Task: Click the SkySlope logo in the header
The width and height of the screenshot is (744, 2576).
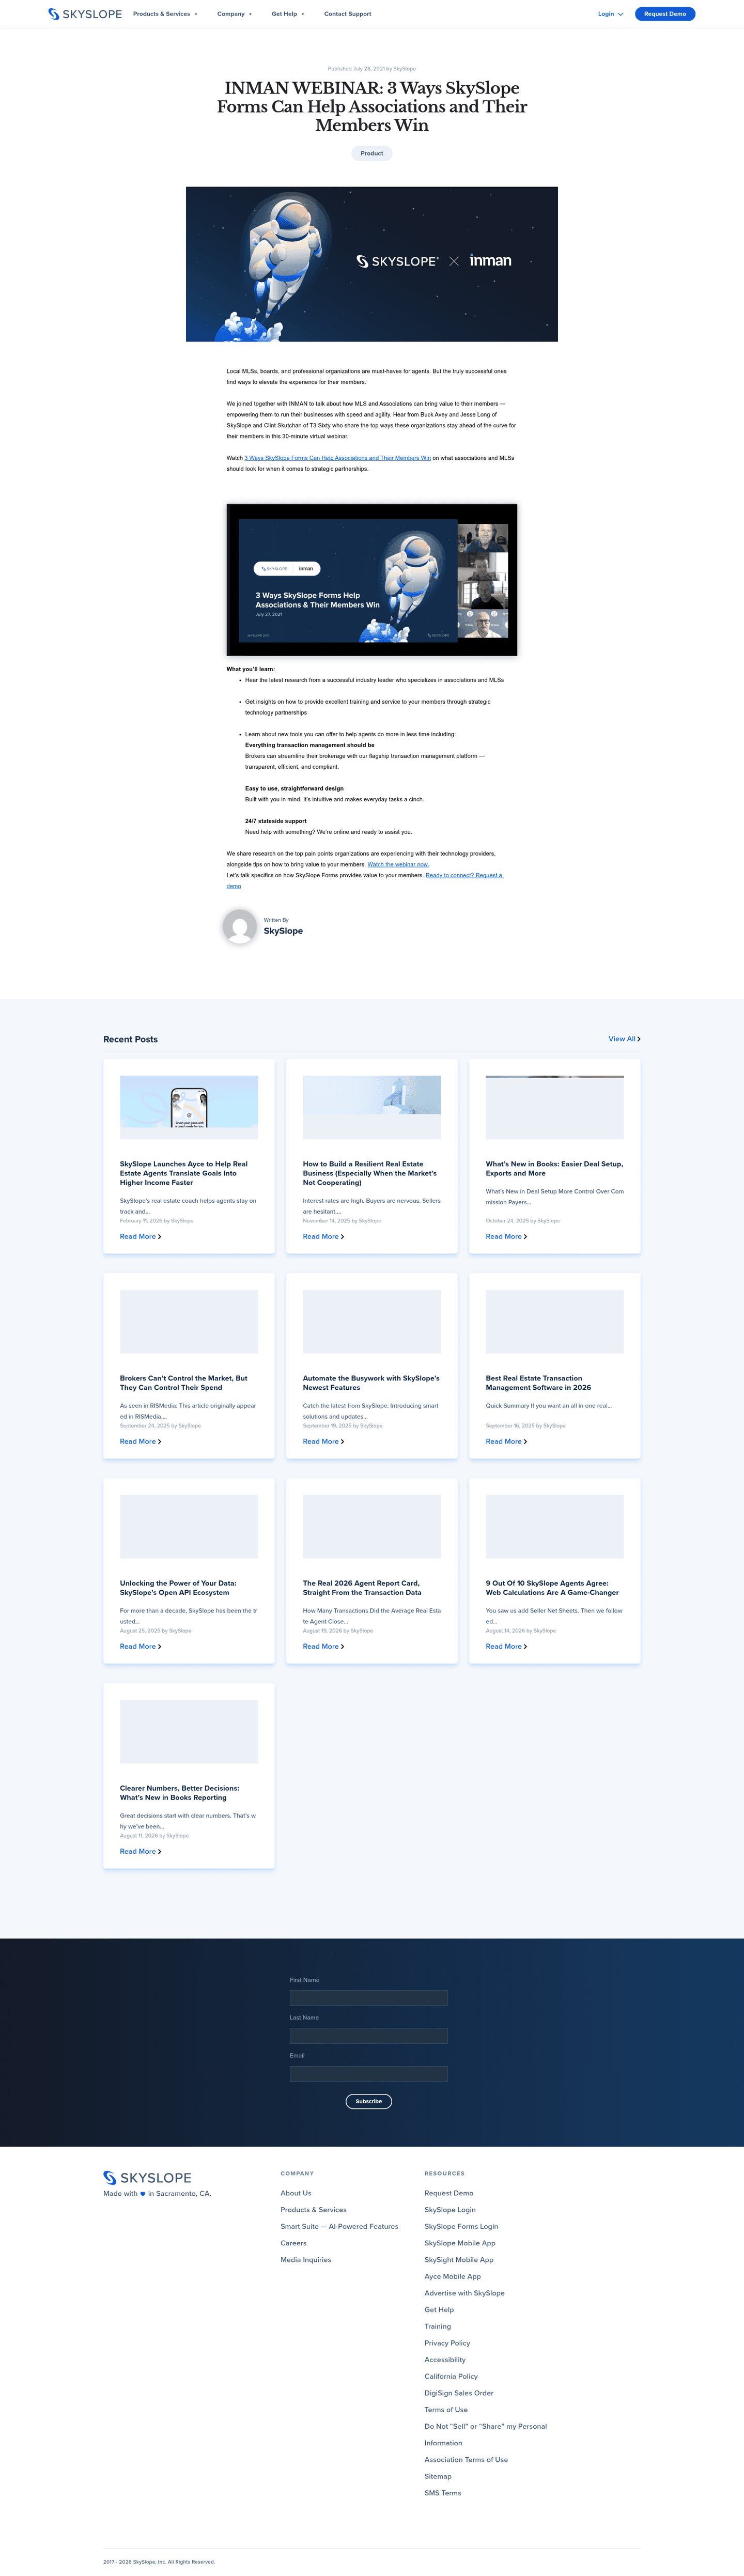Action: [x=85, y=14]
